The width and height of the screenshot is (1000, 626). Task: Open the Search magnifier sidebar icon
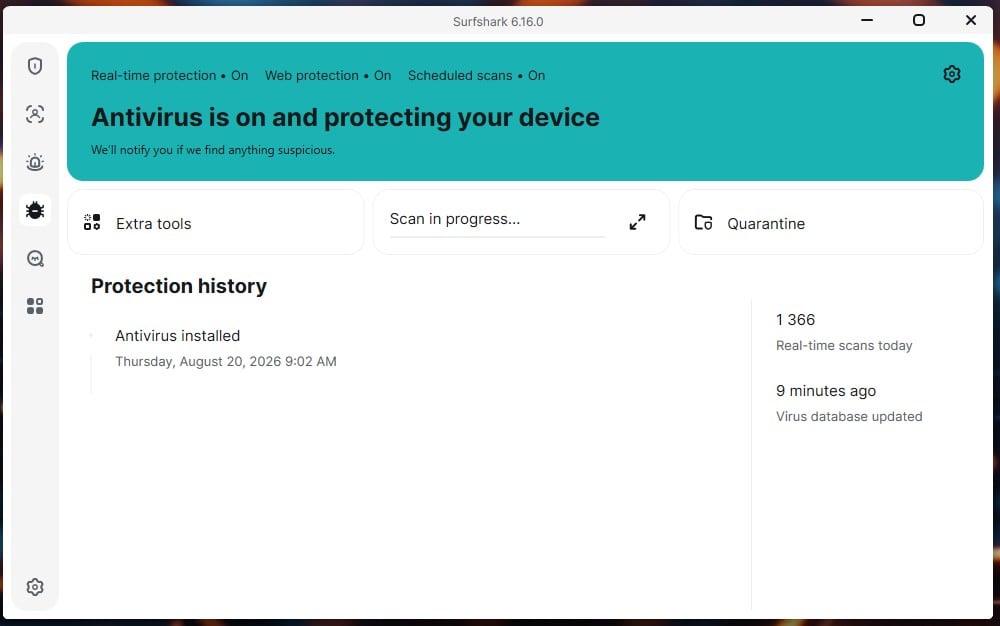(x=35, y=258)
